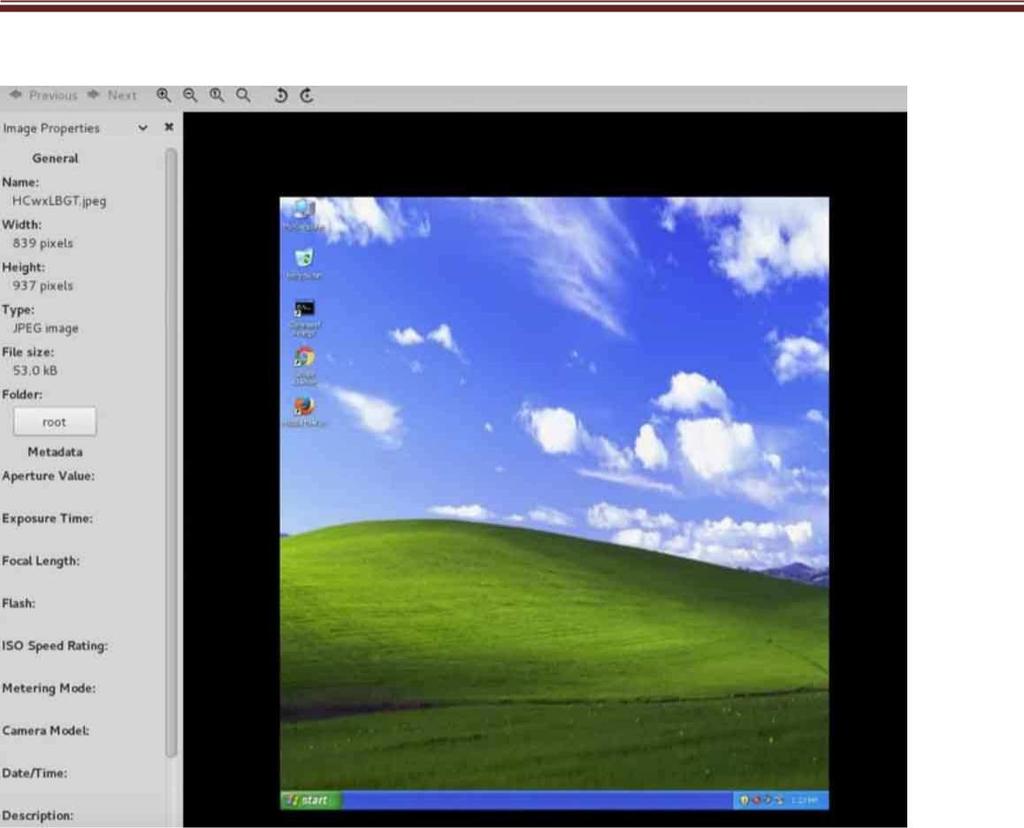
Task: Click the Aperture Value label
Action: [x=48, y=476]
